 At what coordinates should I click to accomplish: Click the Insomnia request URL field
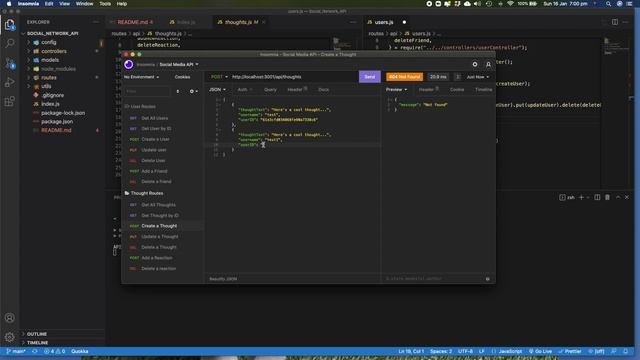(x=293, y=77)
